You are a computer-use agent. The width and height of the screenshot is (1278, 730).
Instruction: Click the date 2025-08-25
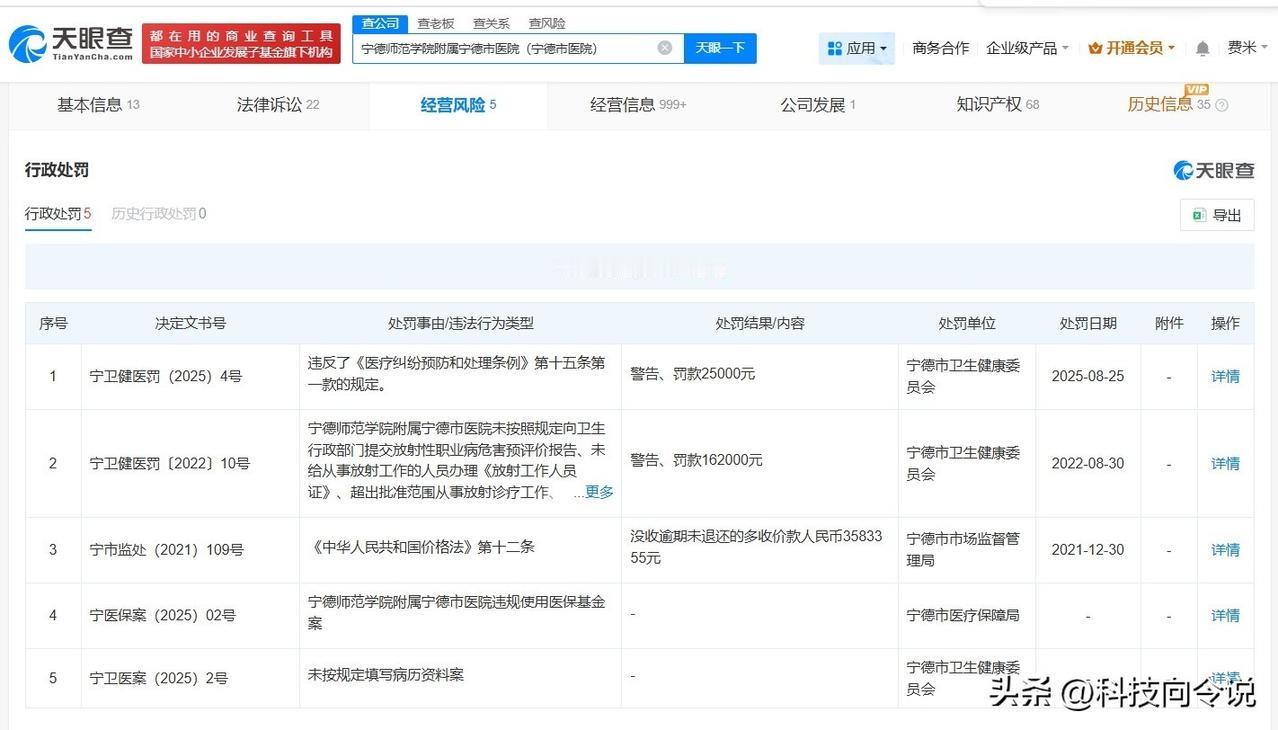pos(1088,376)
